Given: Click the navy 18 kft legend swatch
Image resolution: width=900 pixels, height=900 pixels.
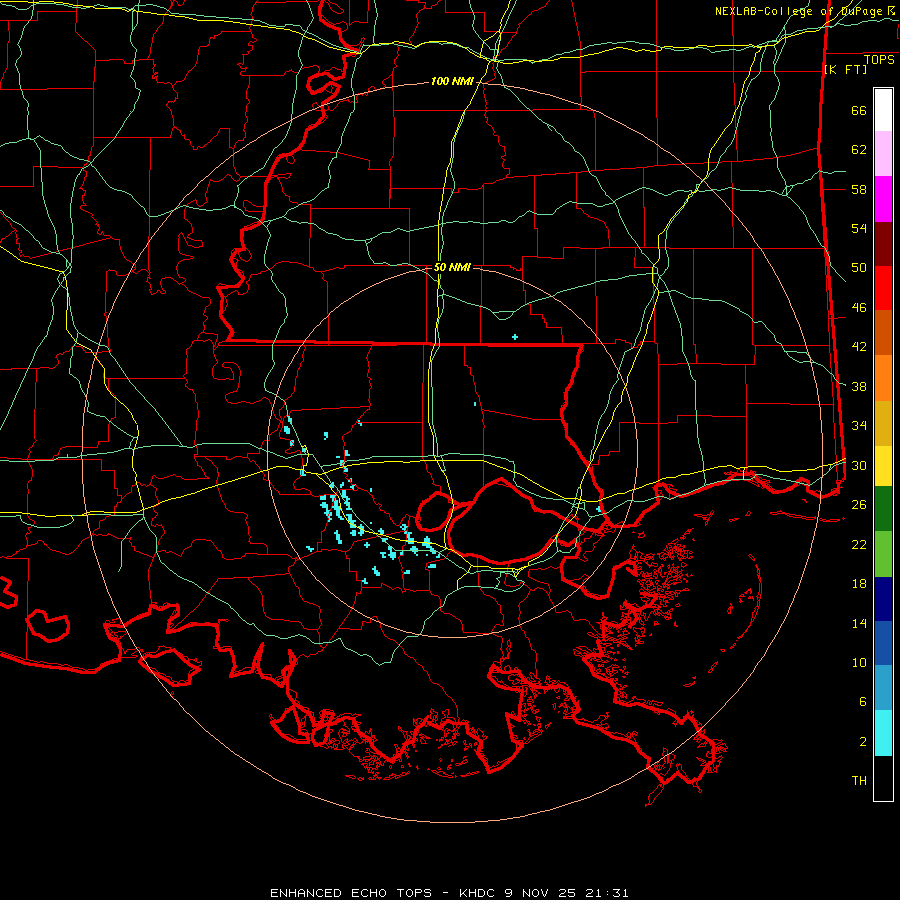Looking at the screenshot, I should [x=883, y=599].
